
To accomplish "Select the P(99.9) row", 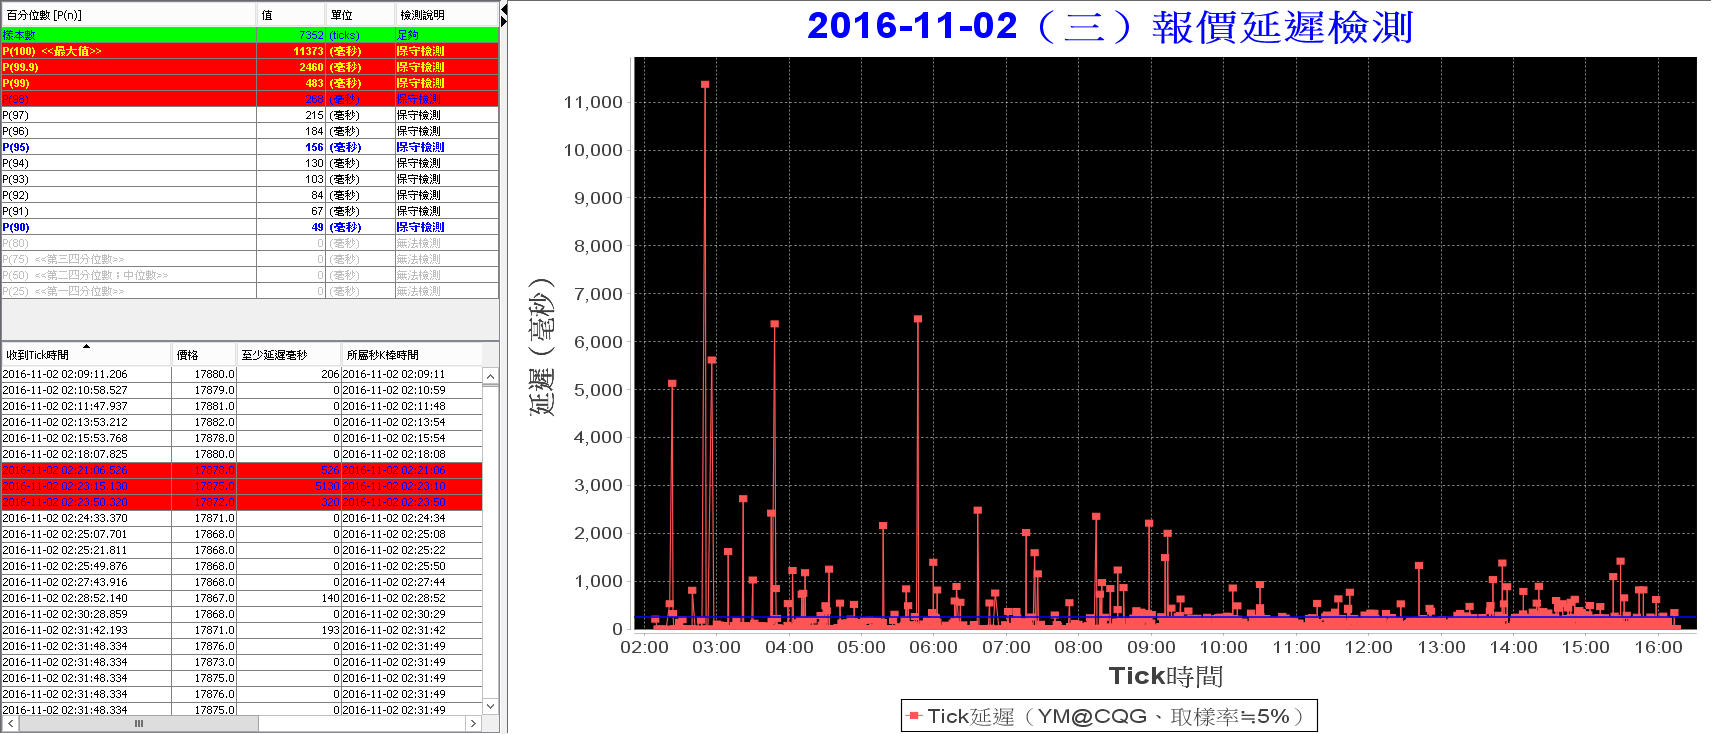I will pos(250,67).
